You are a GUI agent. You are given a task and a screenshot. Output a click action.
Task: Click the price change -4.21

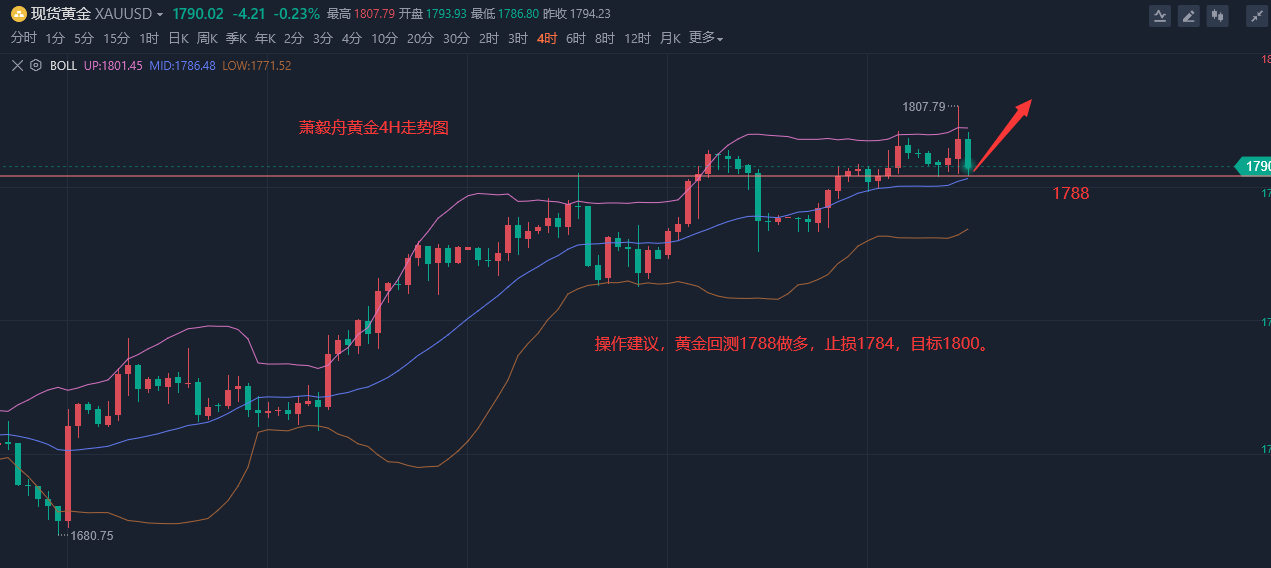coord(249,14)
